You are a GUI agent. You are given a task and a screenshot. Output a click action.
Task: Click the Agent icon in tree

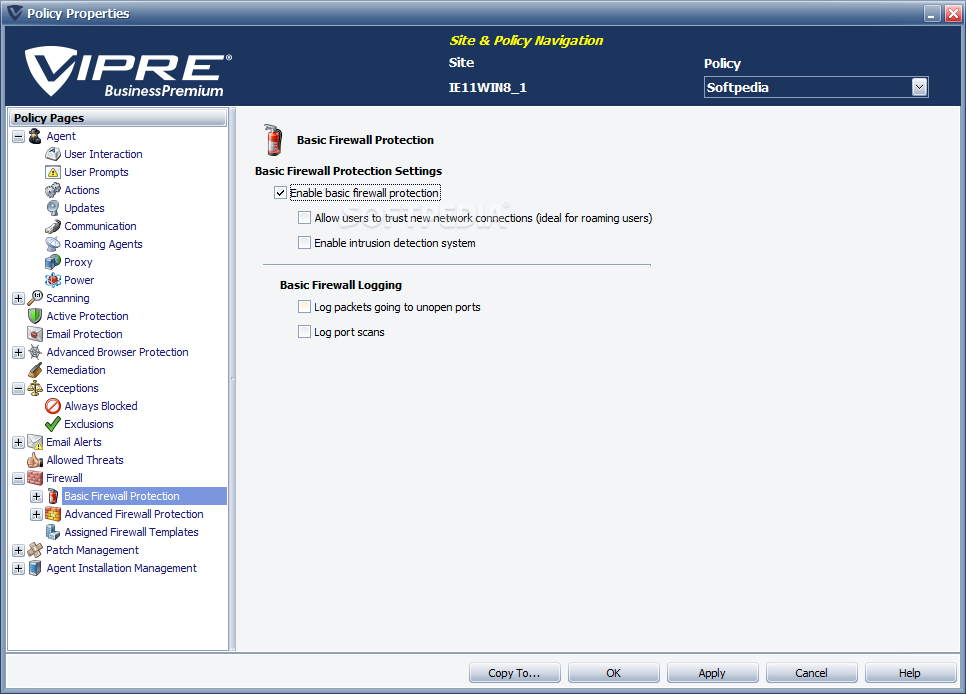click(35, 136)
